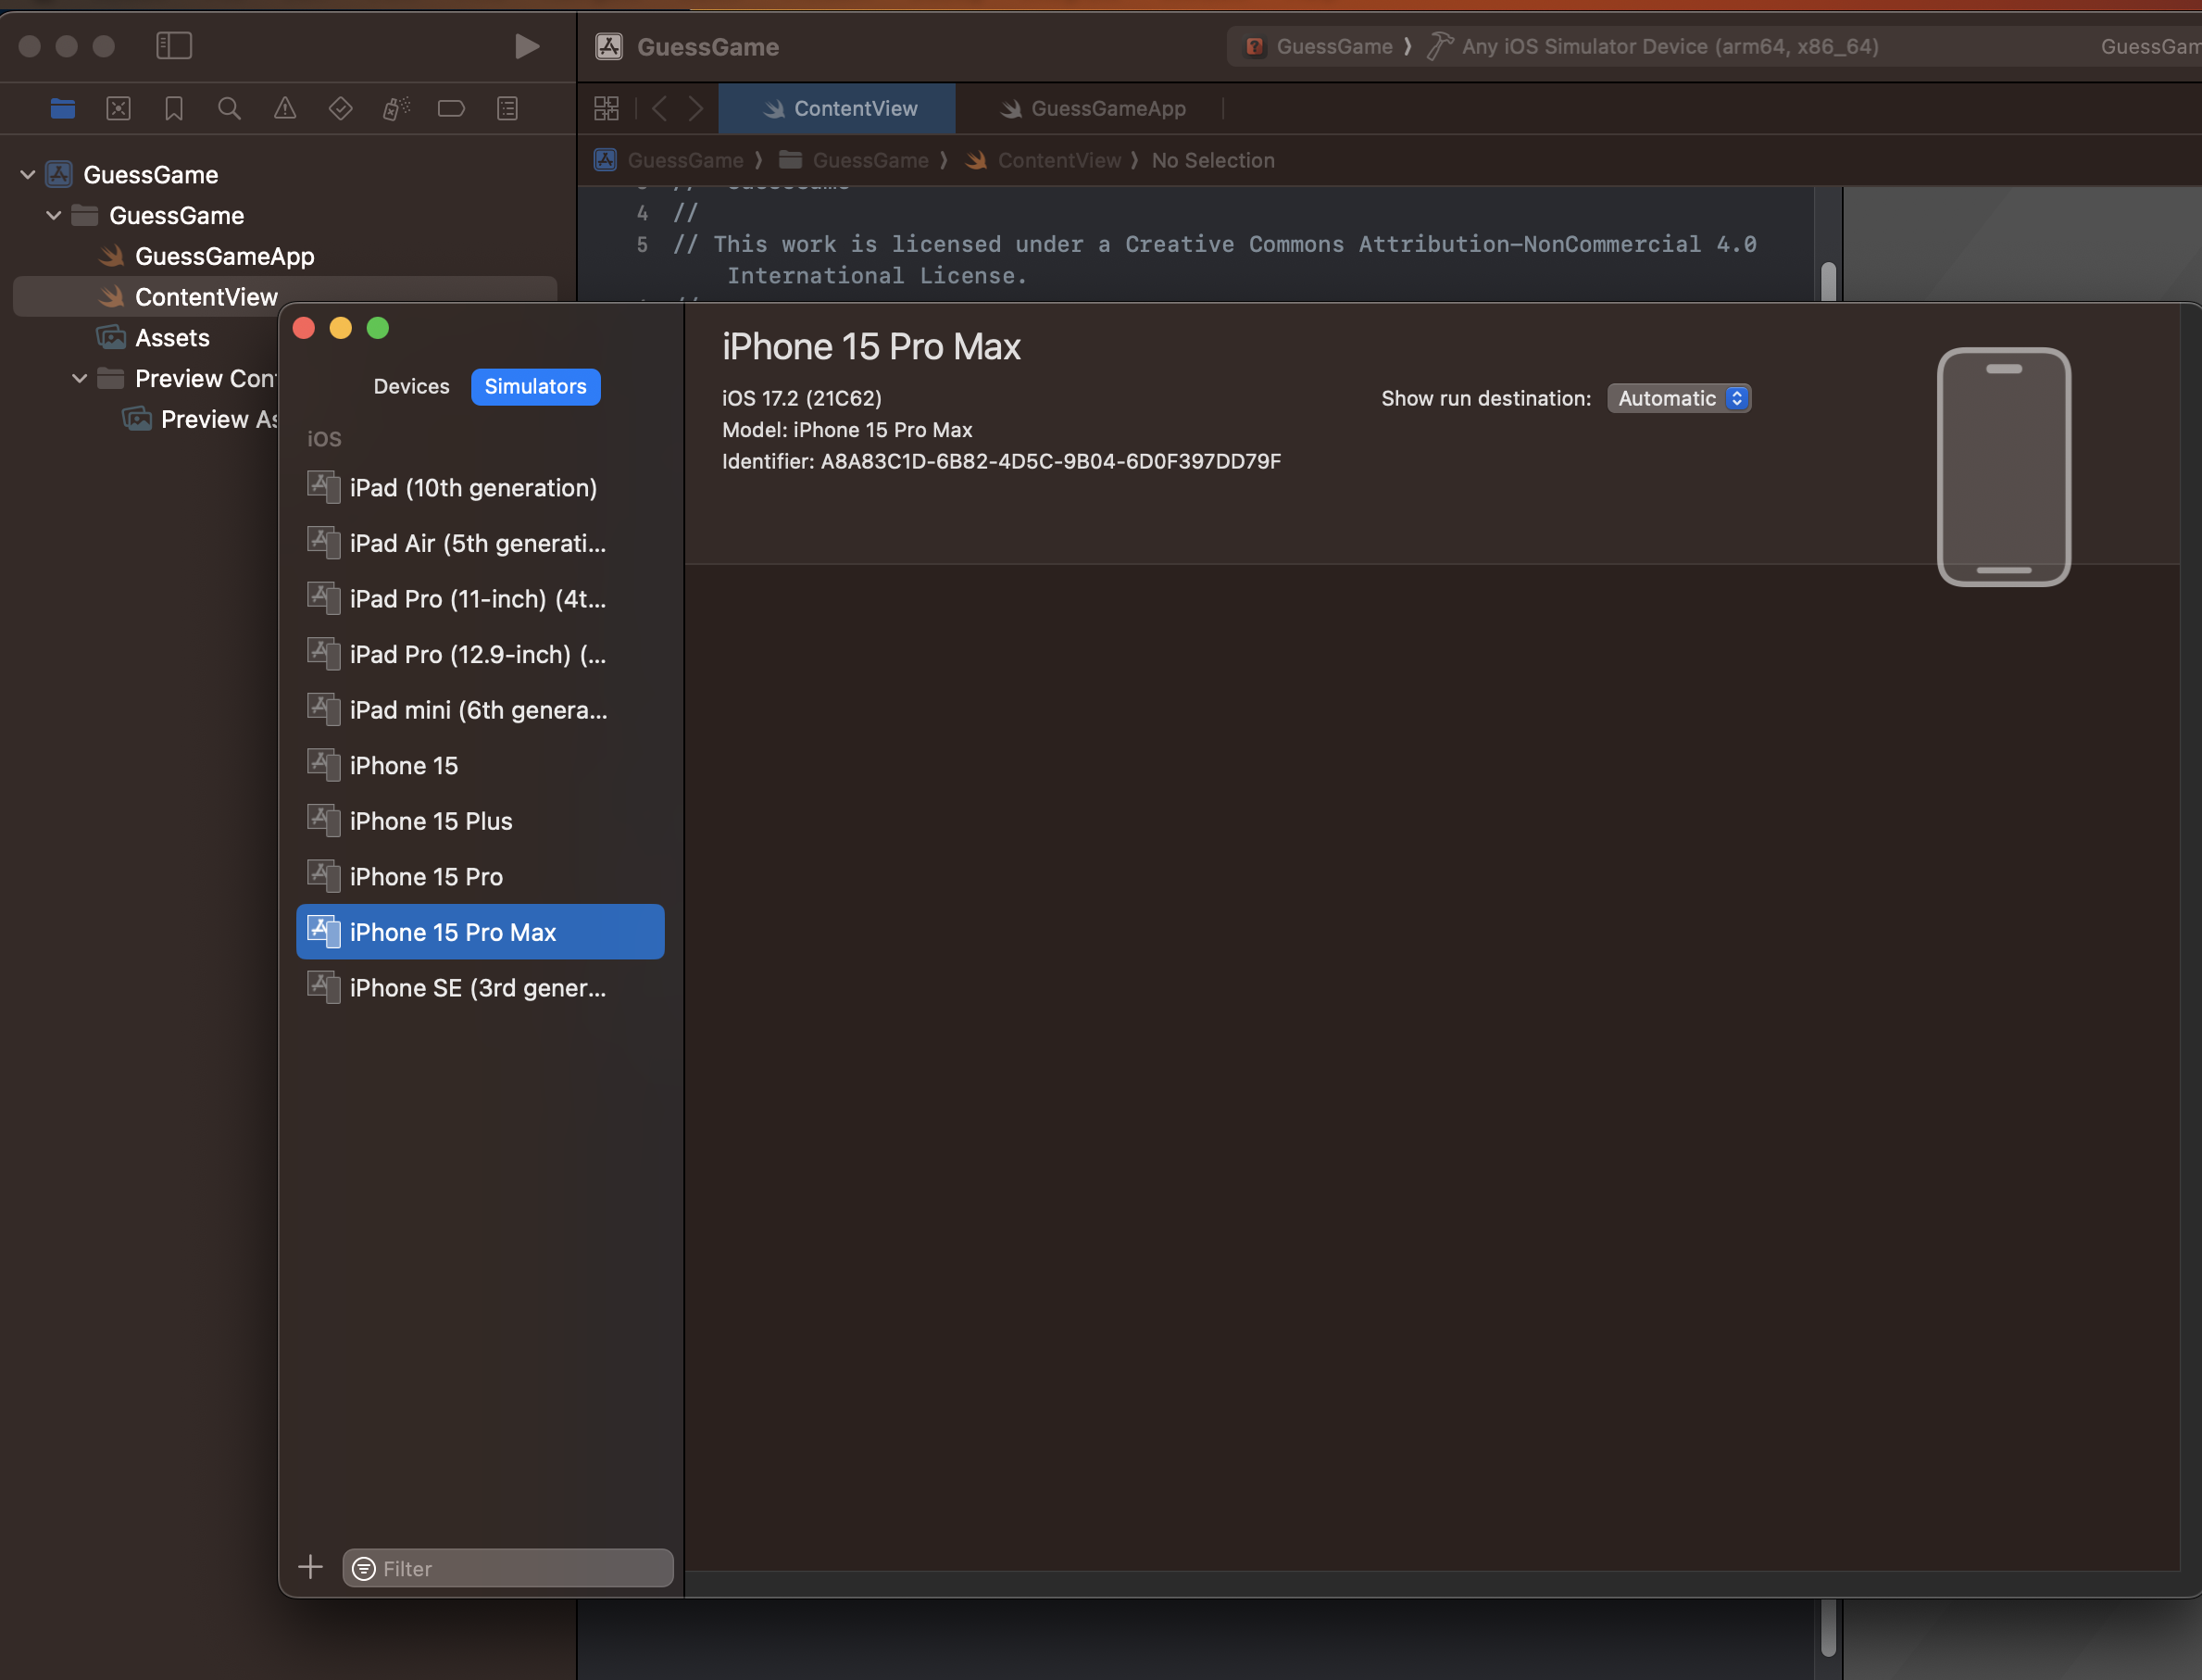Switch to the Simulators tab

pyautogui.click(x=536, y=387)
